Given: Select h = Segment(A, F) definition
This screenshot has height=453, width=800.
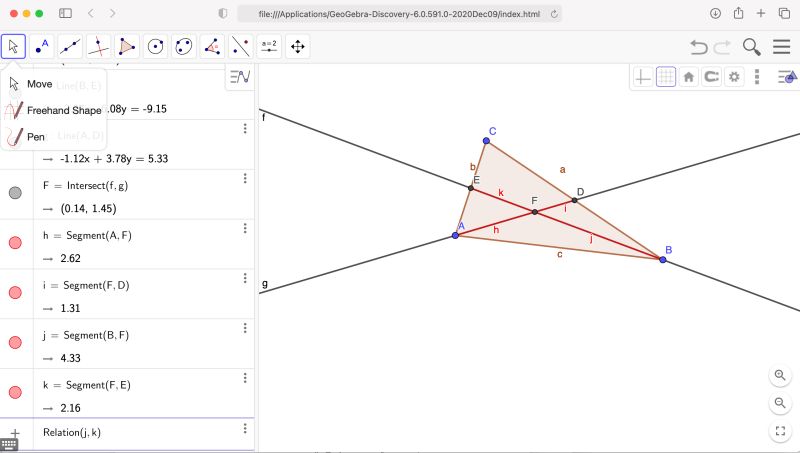Looking at the screenshot, I should coord(87,236).
